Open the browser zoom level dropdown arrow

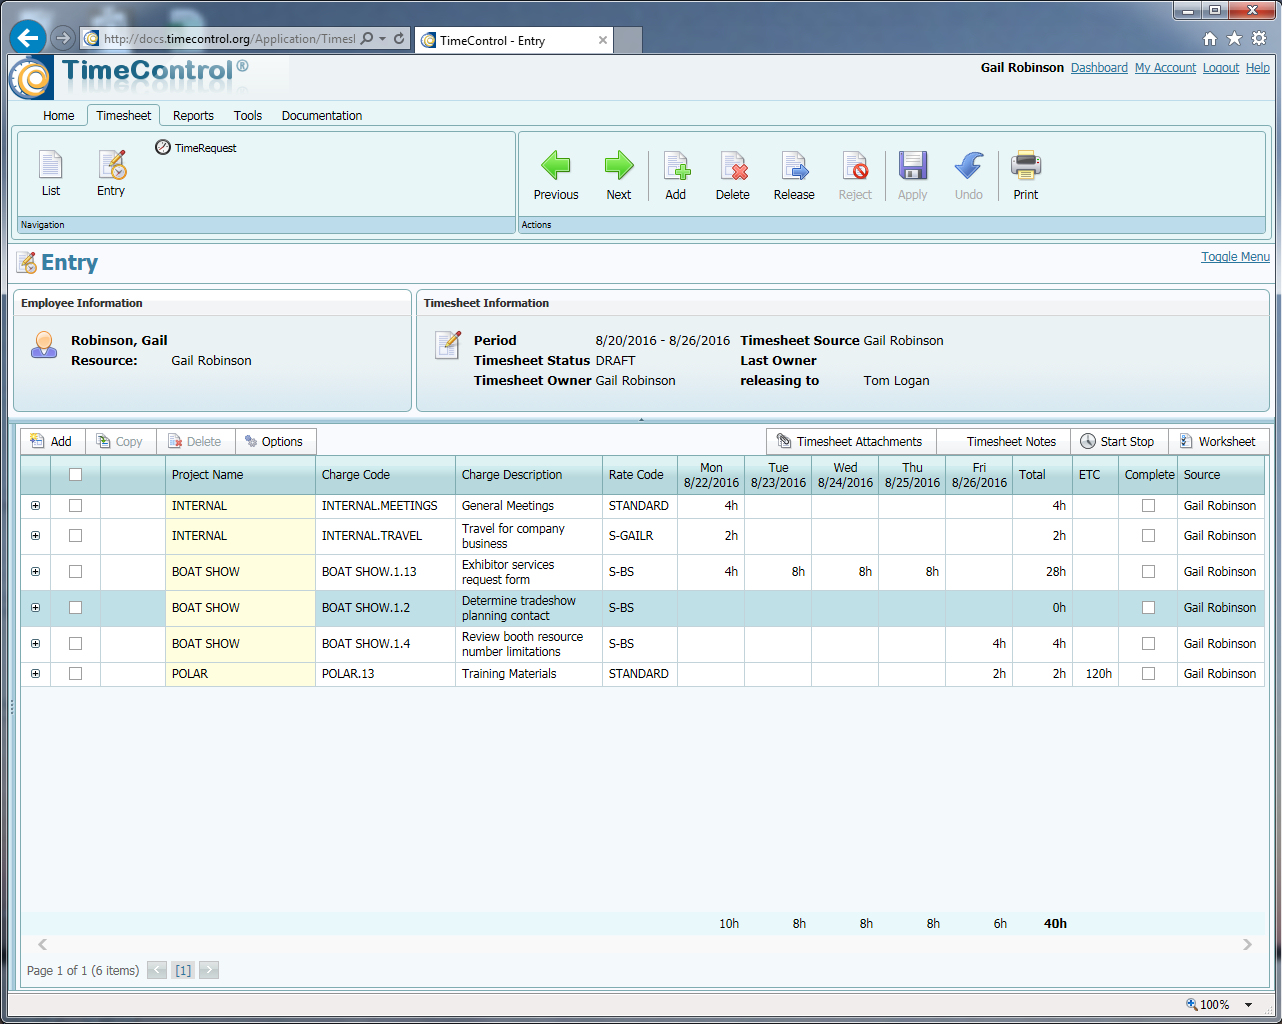(1248, 1005)
